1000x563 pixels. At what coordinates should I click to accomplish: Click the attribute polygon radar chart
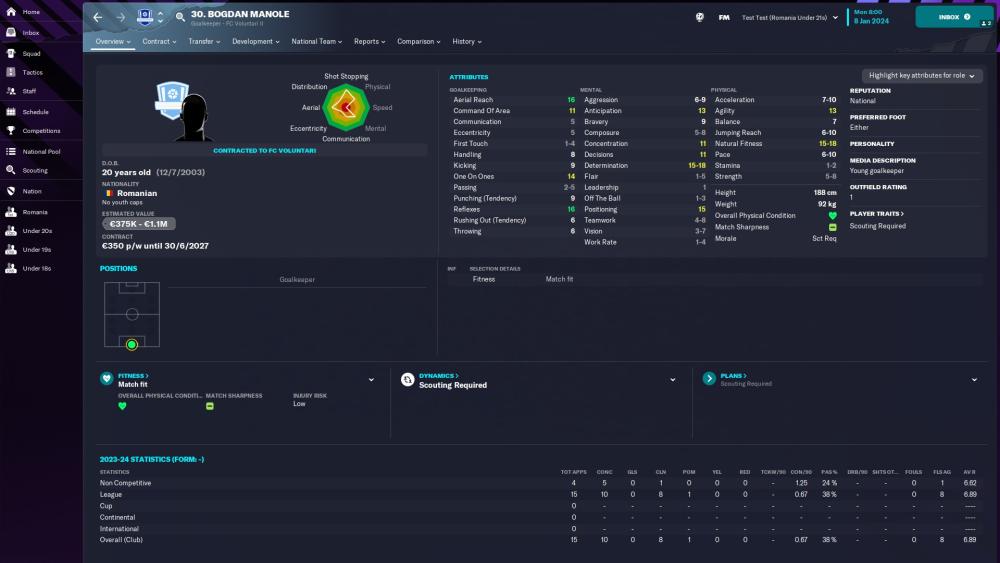(x=345, y=105)
